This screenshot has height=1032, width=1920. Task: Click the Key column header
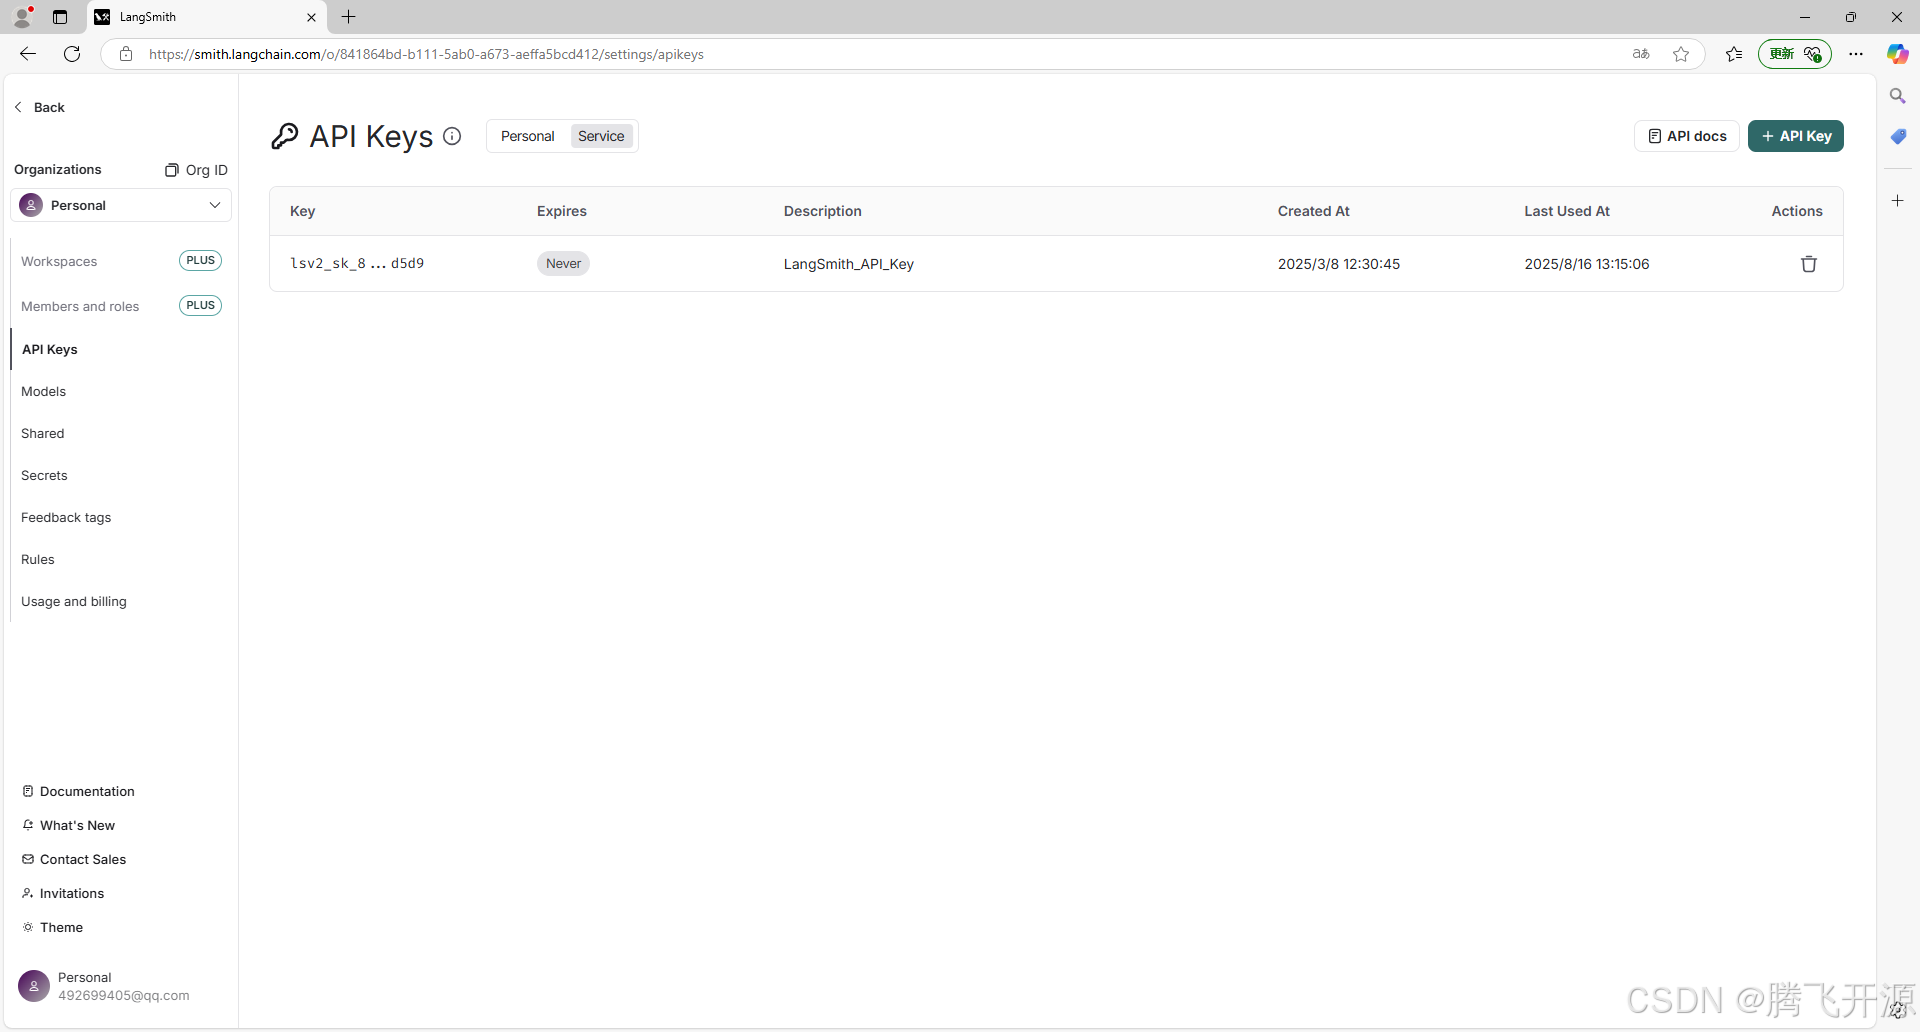click(302, 211)
